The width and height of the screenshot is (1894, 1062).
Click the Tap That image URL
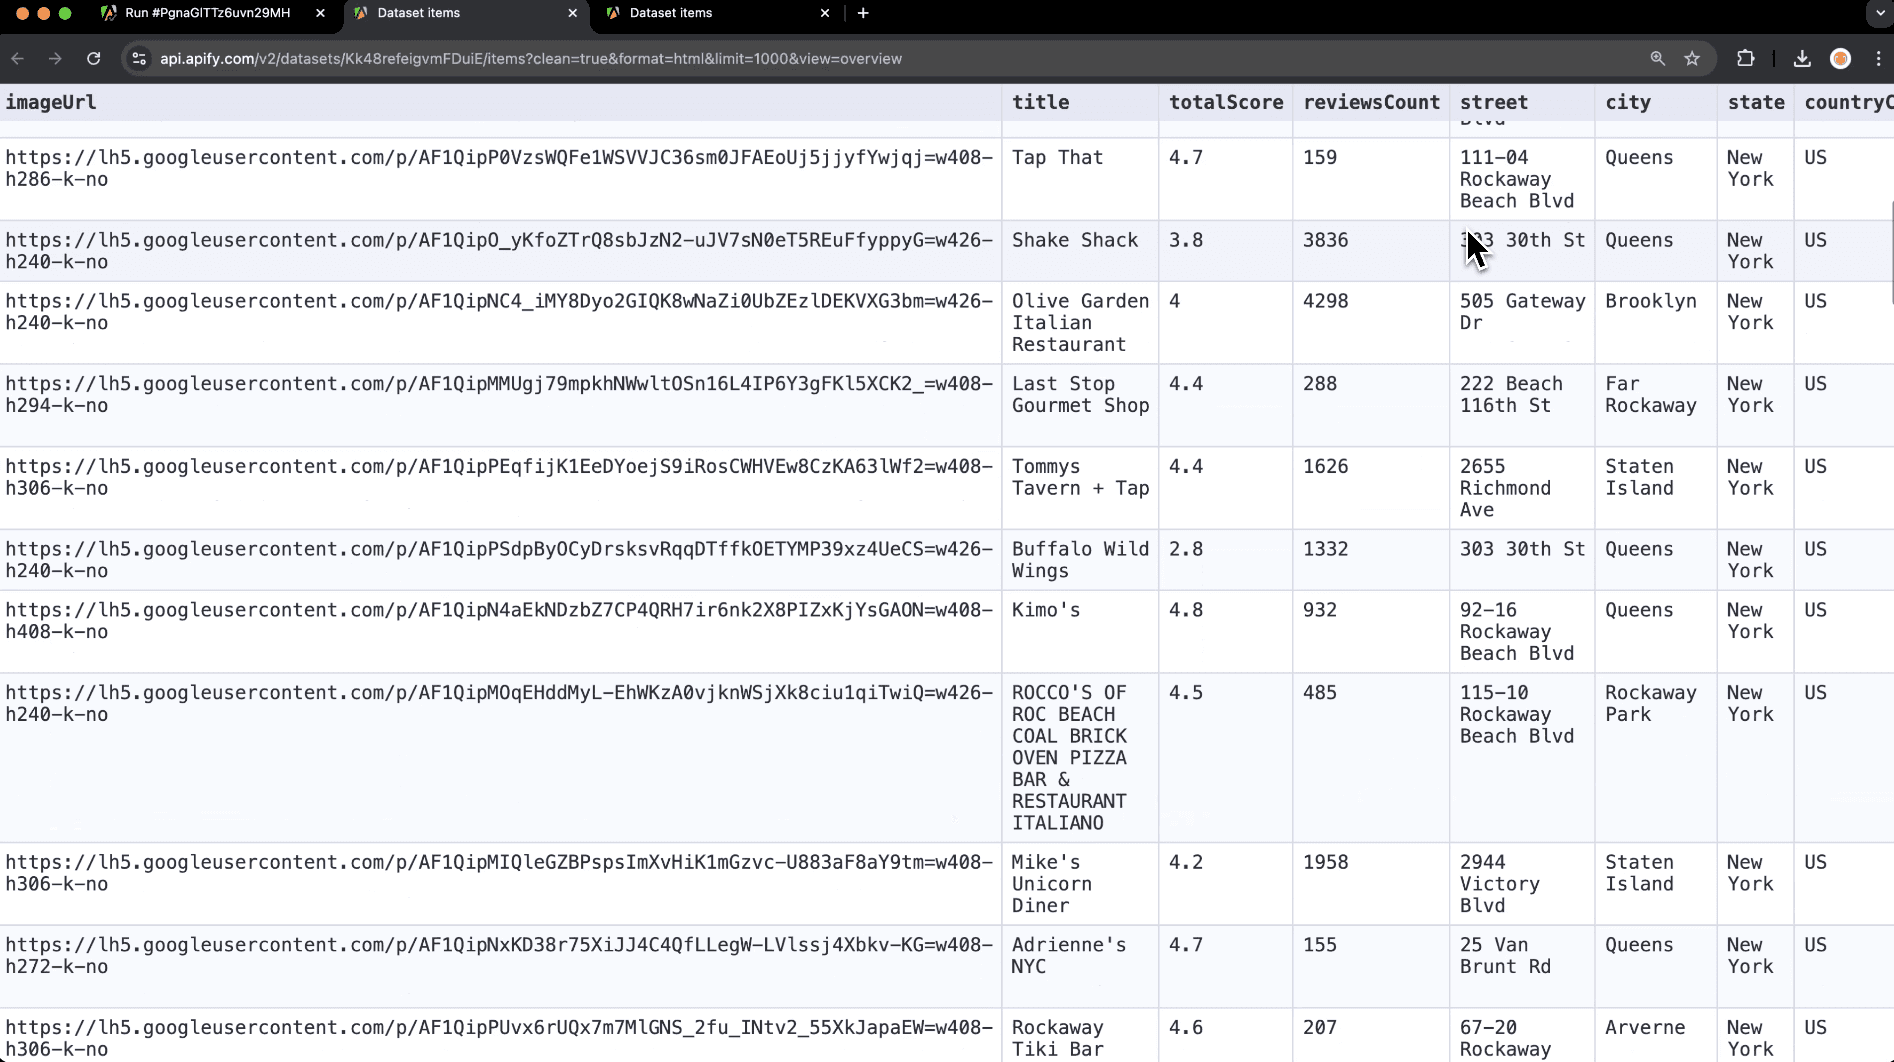click(499, 168)
